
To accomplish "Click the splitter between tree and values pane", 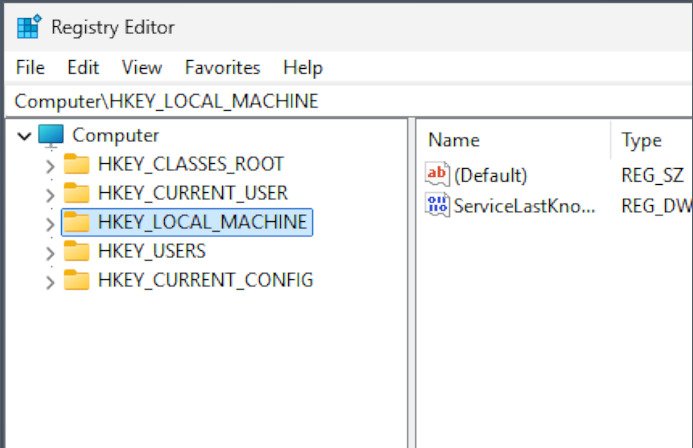I will tap(411, 283).
